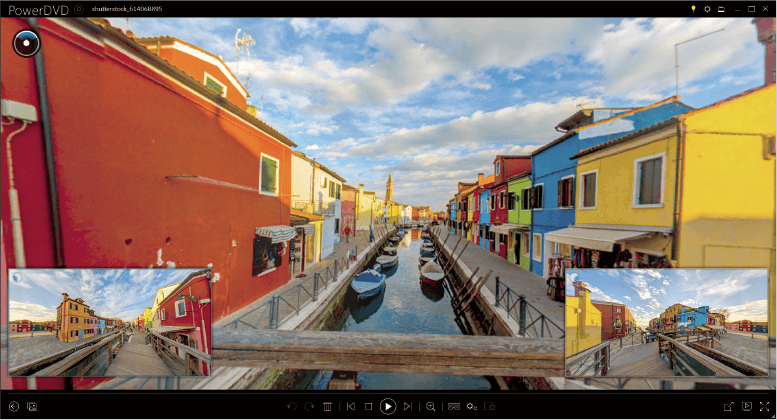Screen dimensions: 777x420
Task: Open PowerDVD settings gear in title bar
Action: [707, 8]
